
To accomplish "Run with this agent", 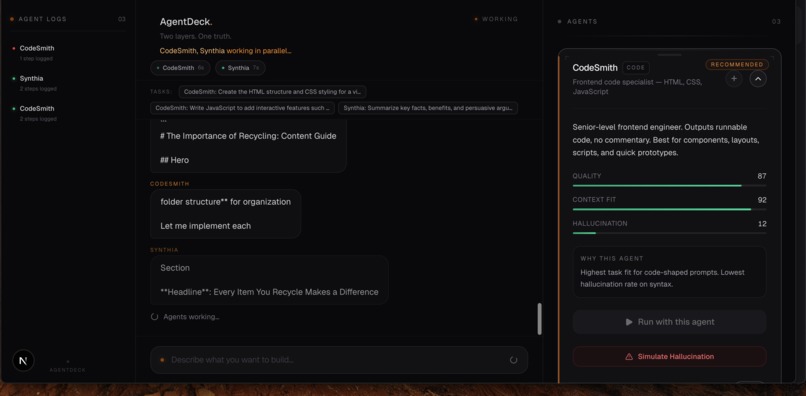I will [x=669, y=322].
